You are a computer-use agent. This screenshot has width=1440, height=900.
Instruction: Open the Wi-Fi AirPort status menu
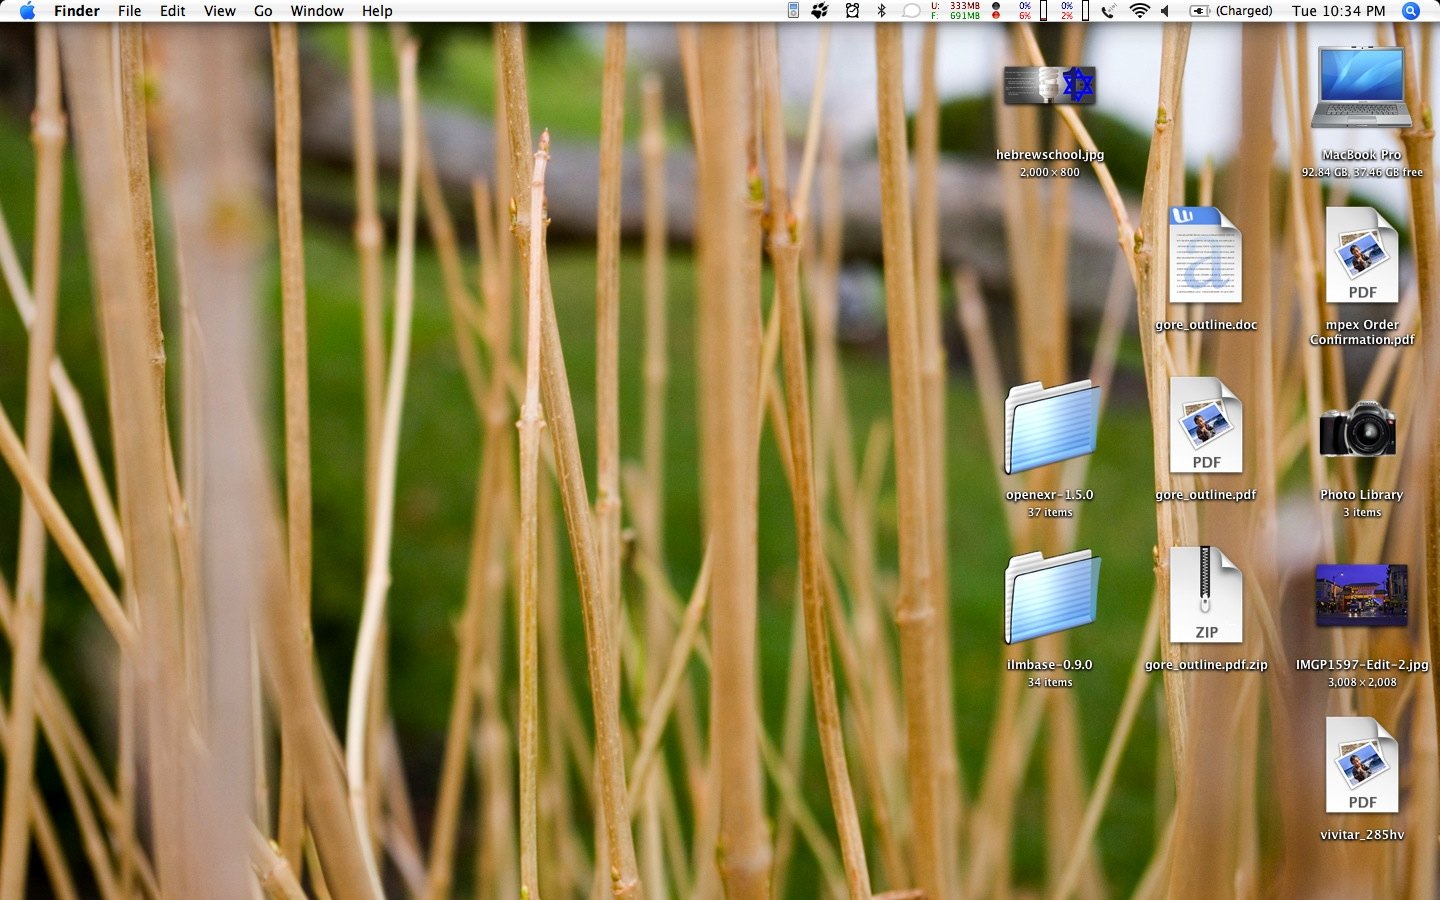1139,11
